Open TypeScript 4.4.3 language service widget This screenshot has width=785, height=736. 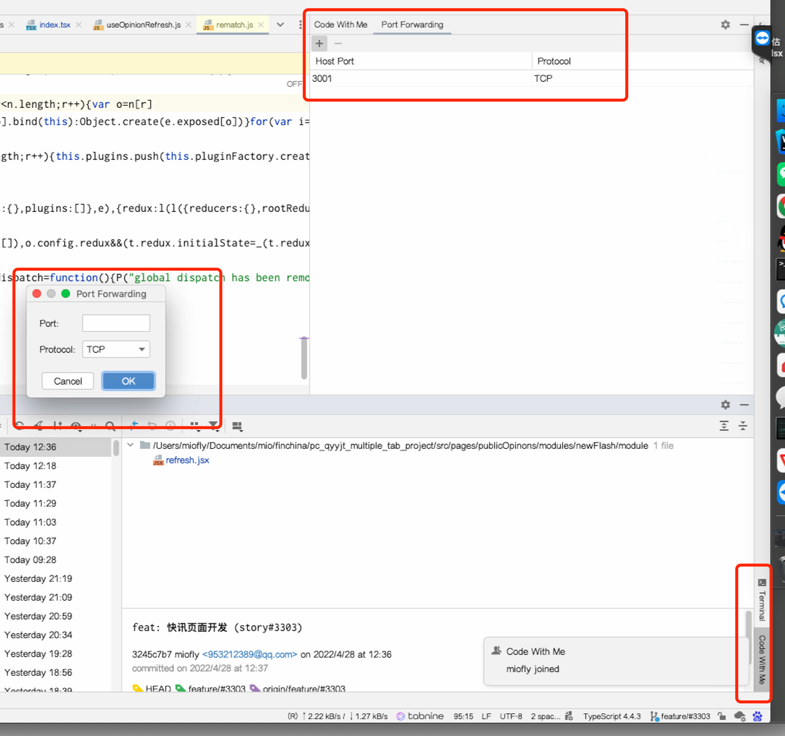(x=612, y=716)
